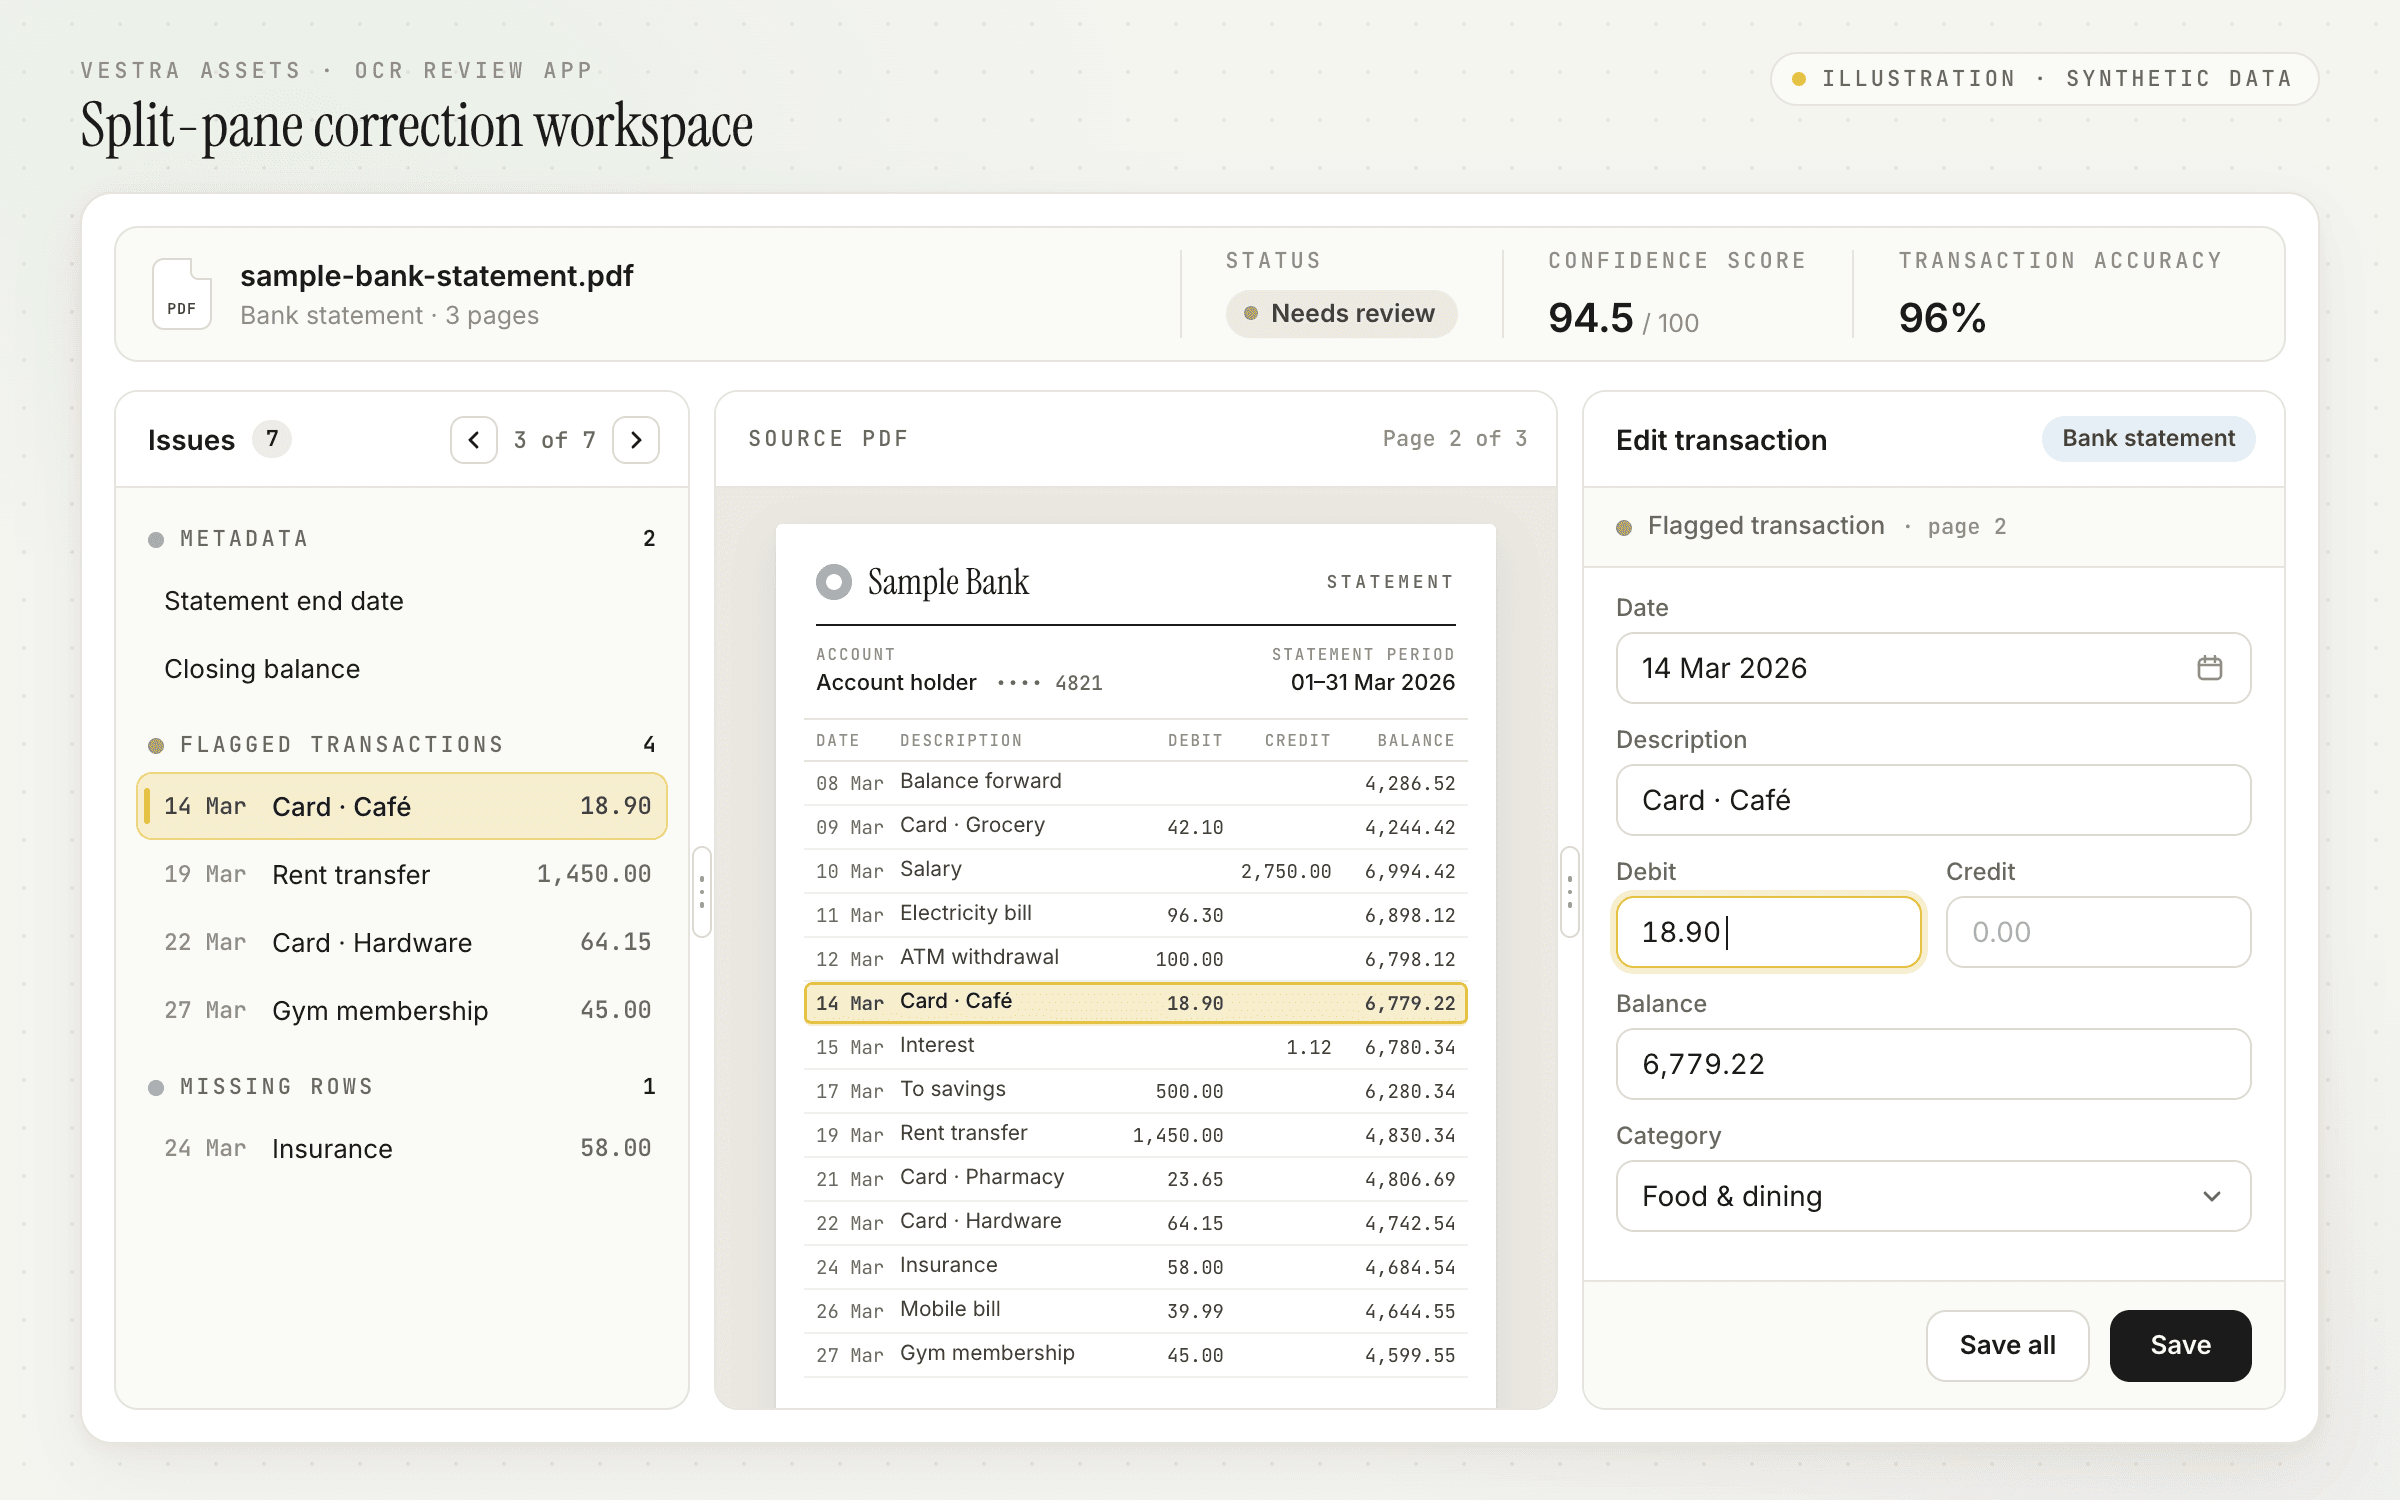Click the Issues count badge 7

point(271,439)
